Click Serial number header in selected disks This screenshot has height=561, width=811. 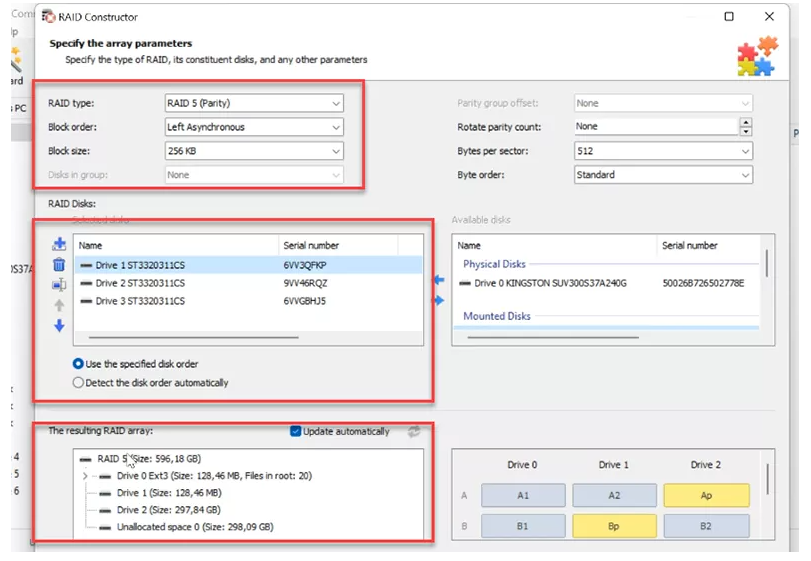338,245
